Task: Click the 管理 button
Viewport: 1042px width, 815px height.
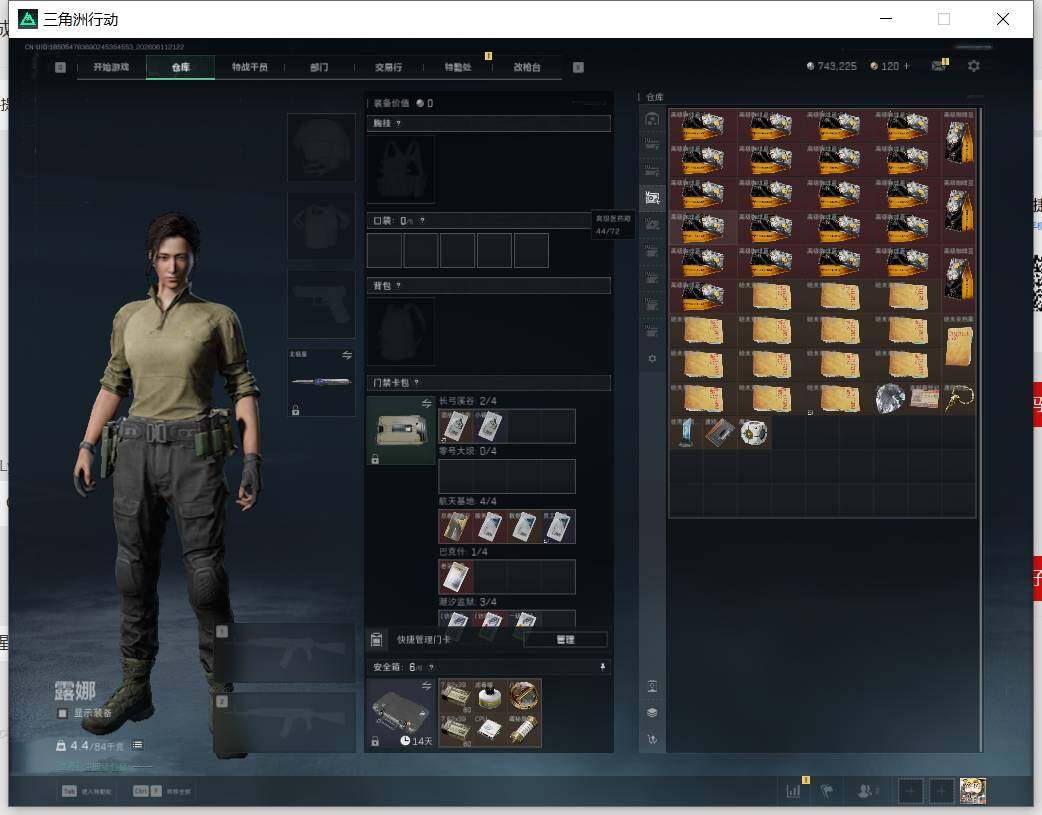Action: click(x=566, y=640)
